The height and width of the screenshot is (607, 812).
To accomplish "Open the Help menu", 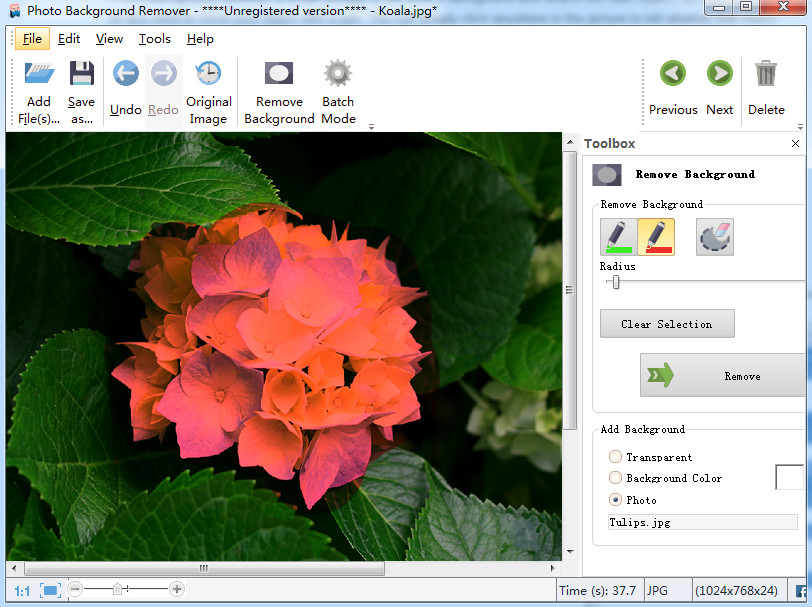I will pyautogui.click(x=200, y=39).
